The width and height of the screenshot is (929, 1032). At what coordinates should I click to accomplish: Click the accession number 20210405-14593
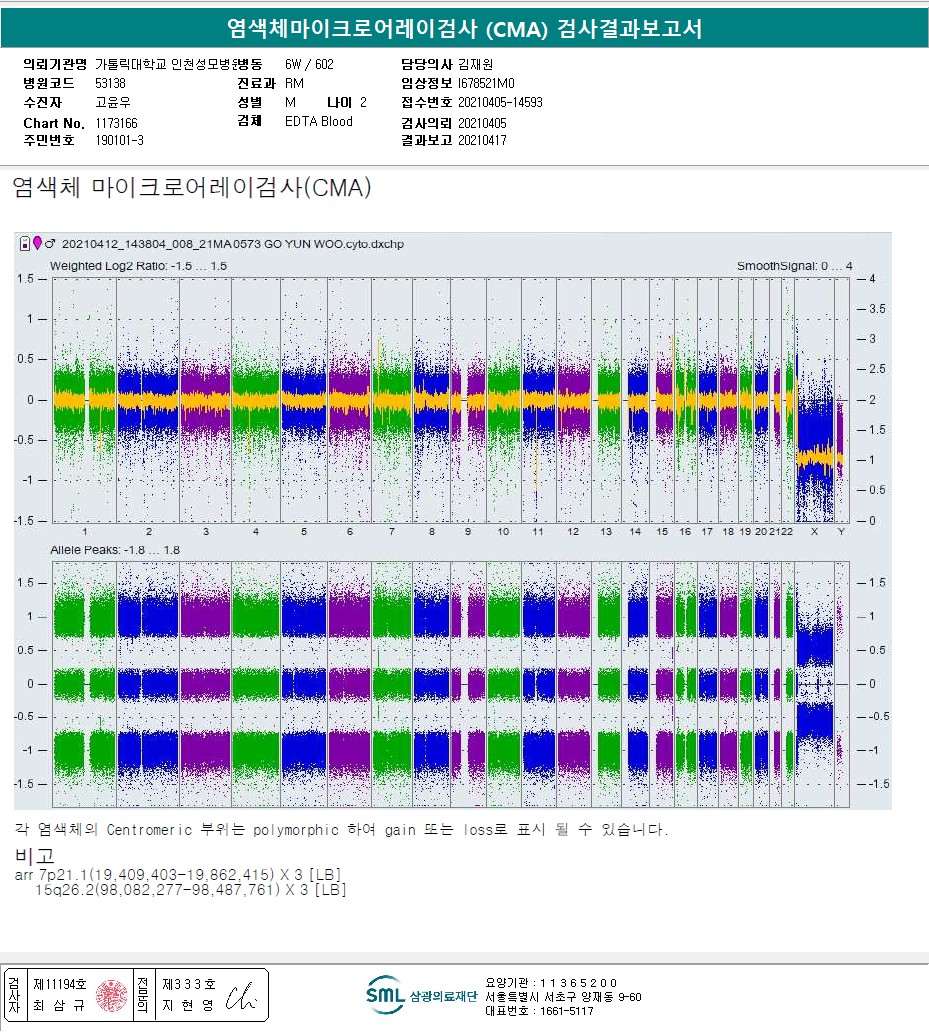(x=500, y=103)
